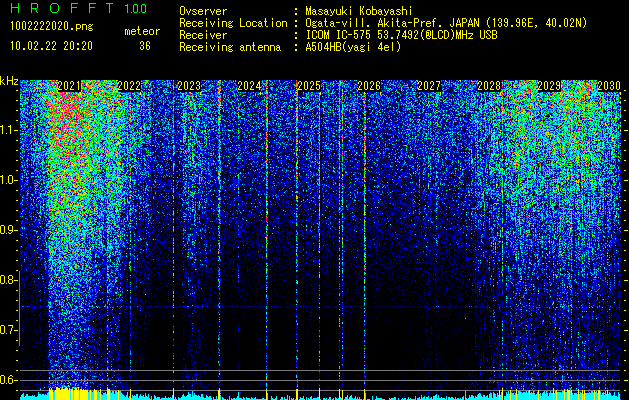Click the 2029 time marker
Screen dimensions: 629x400
tap(549, 86)
